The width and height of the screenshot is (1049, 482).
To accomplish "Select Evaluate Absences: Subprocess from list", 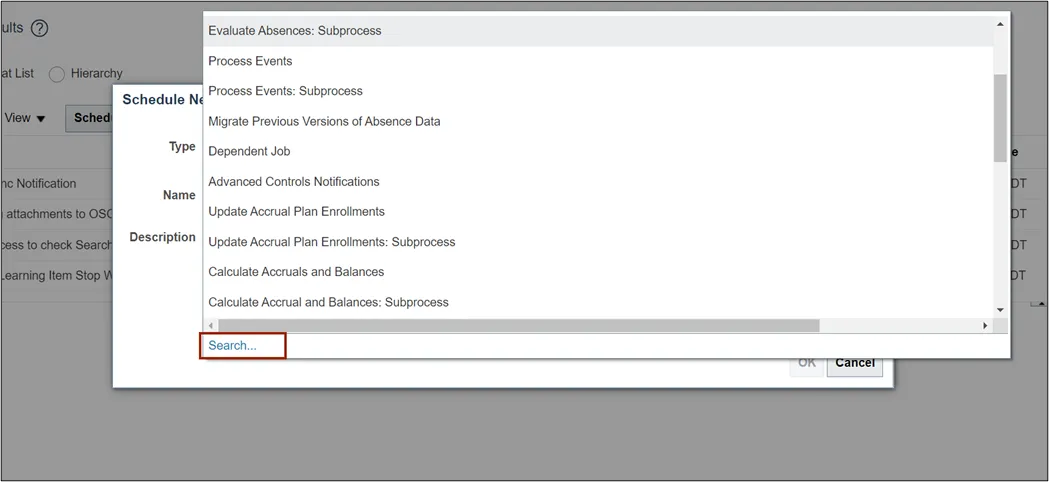I will coord(295,31).
